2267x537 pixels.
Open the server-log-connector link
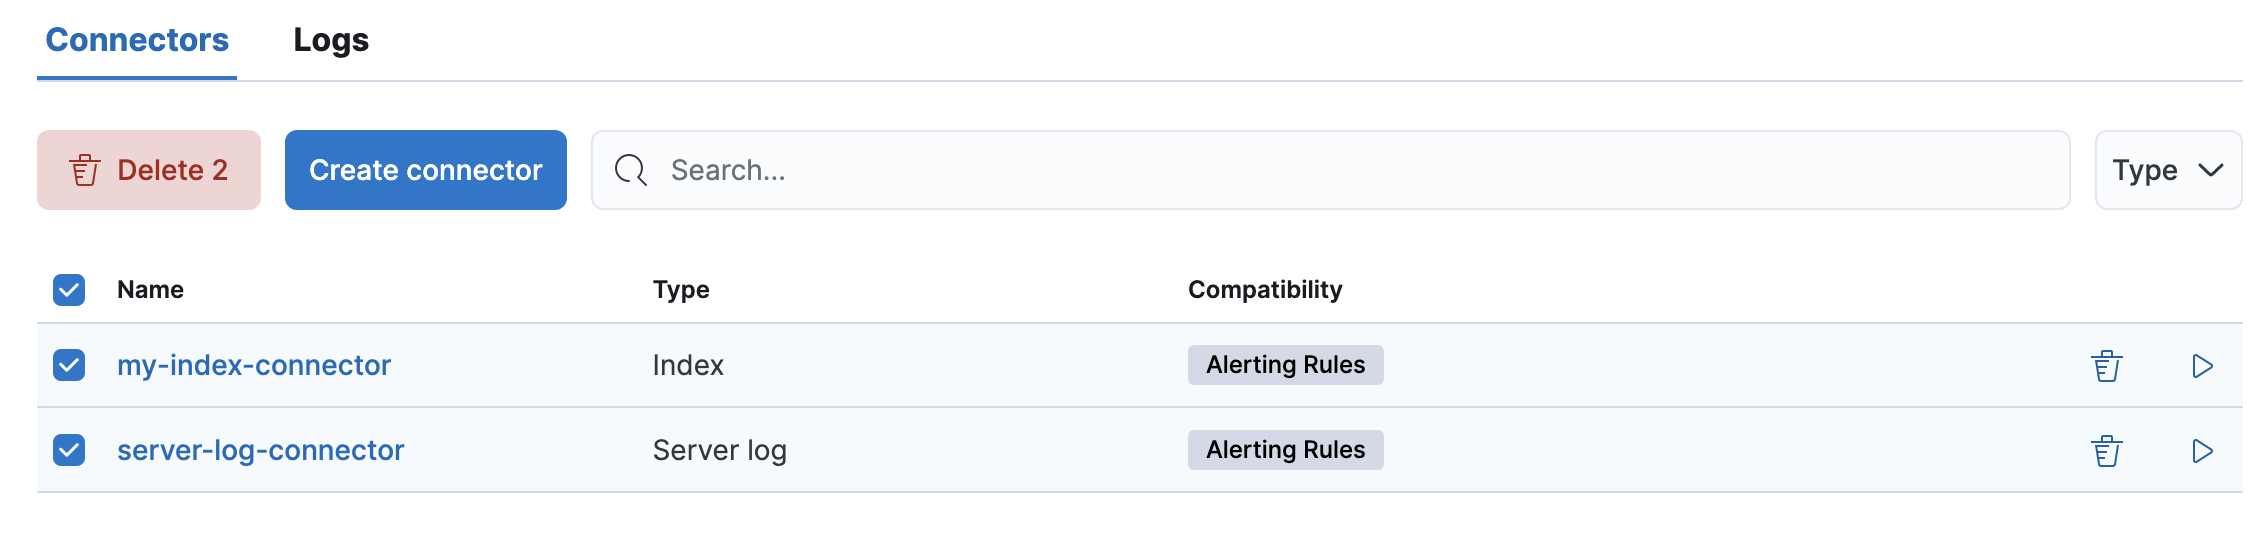point(260,450)
